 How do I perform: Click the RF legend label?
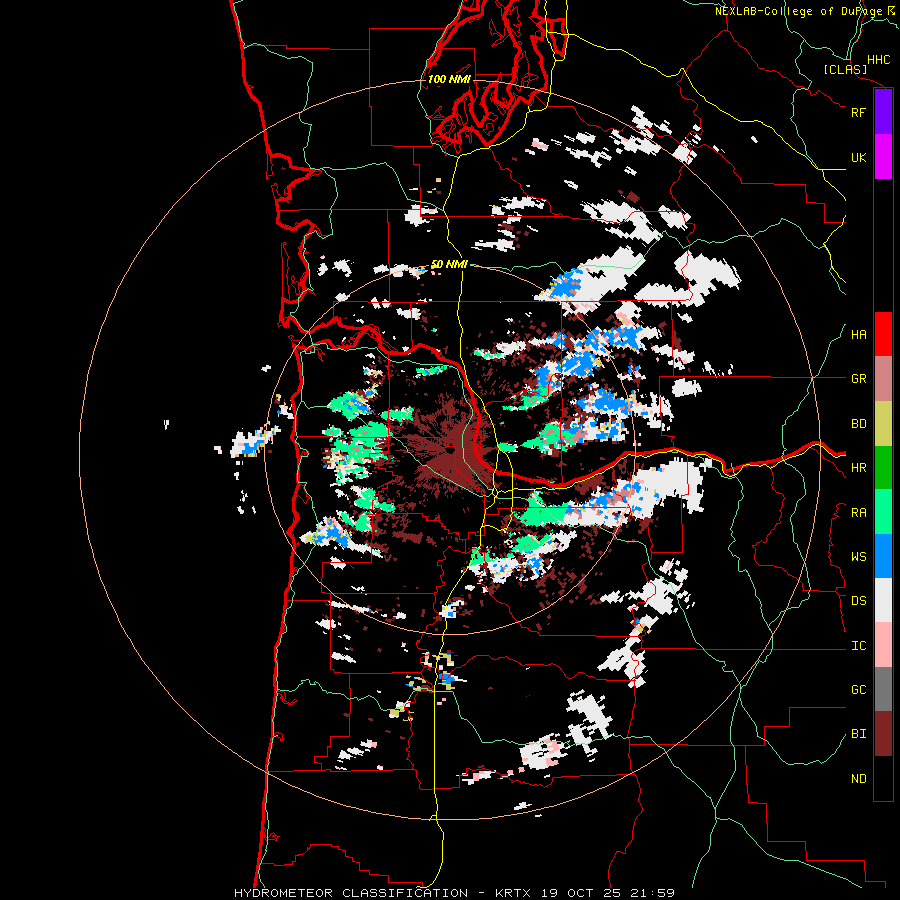[858, 112]
